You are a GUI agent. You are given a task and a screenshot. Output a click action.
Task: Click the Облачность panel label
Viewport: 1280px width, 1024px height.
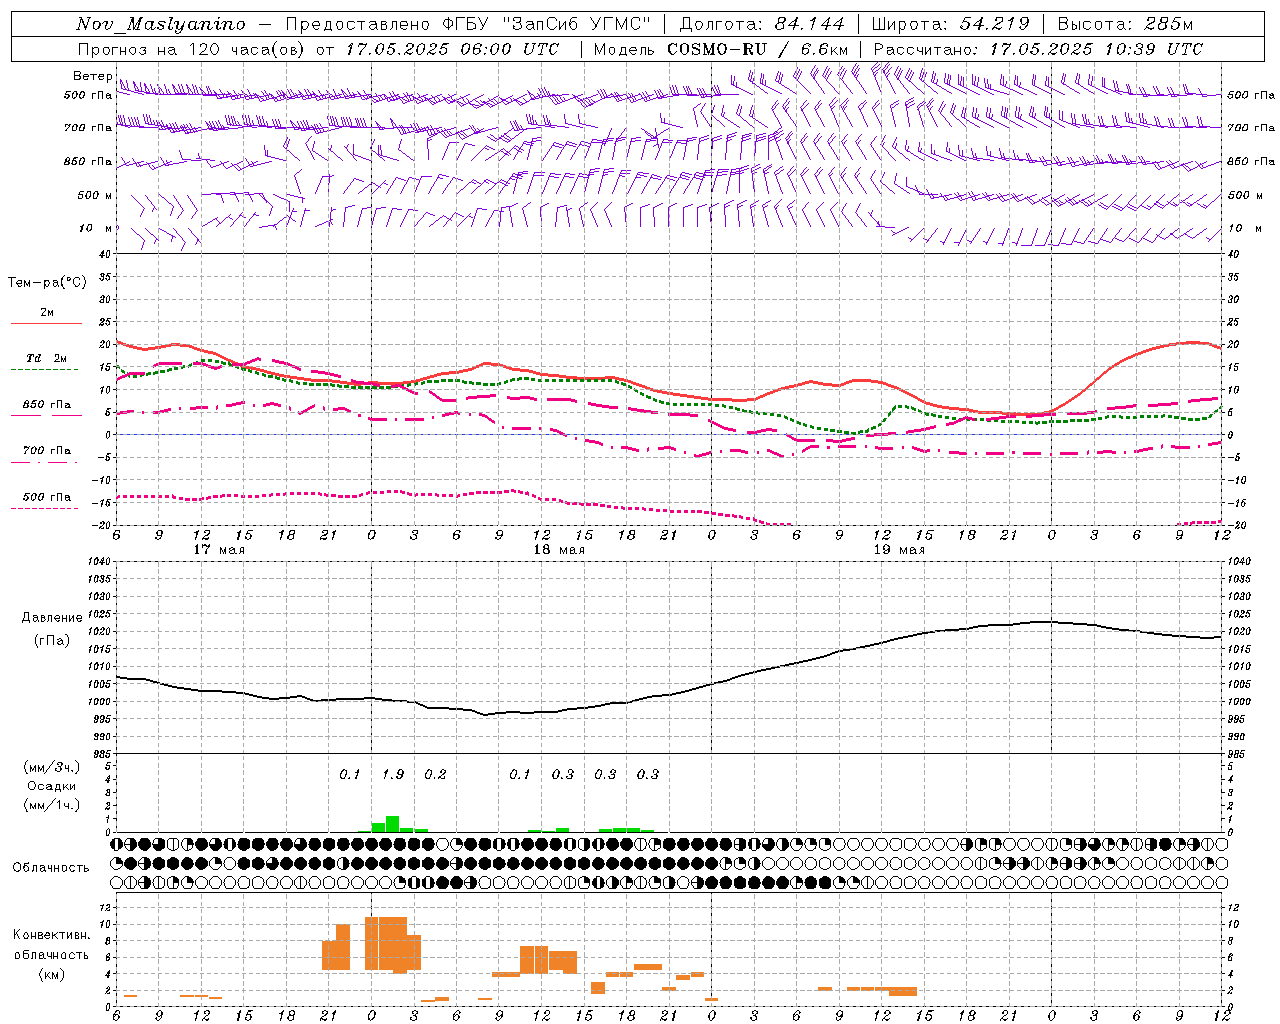(51, 868)
